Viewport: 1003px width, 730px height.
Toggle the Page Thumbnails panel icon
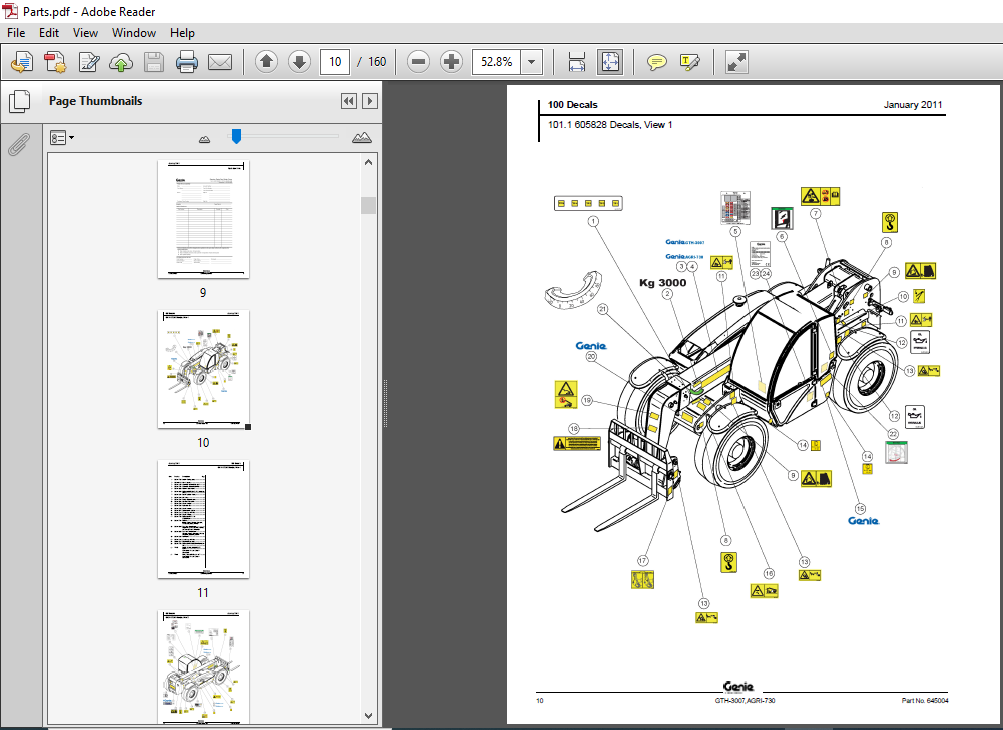[19, 101]
